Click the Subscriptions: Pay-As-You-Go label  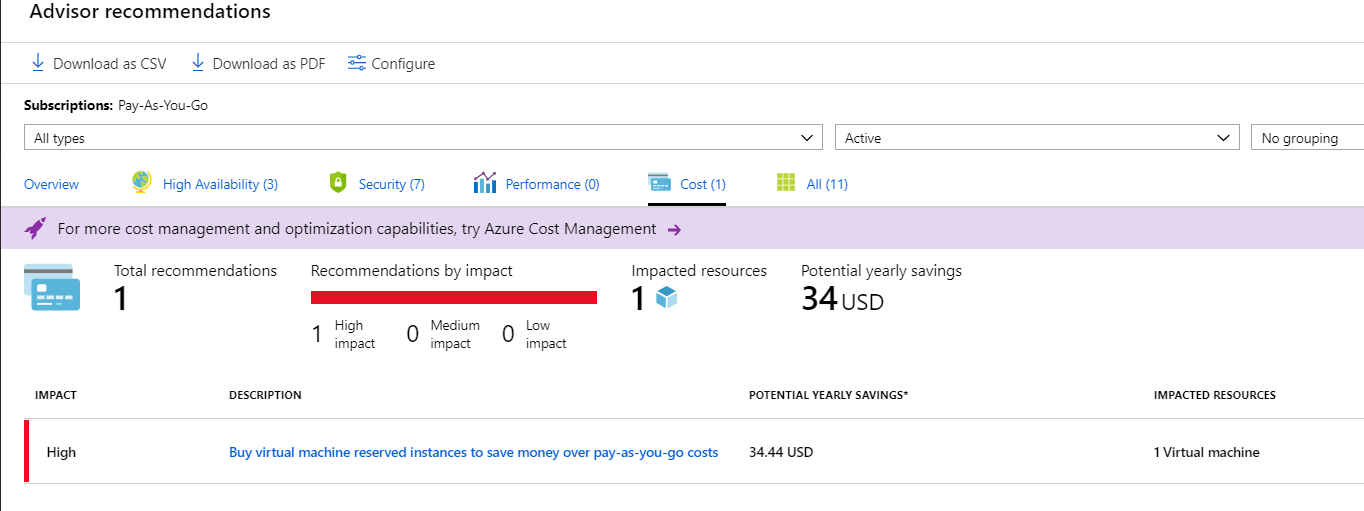(x=116, y=105)
